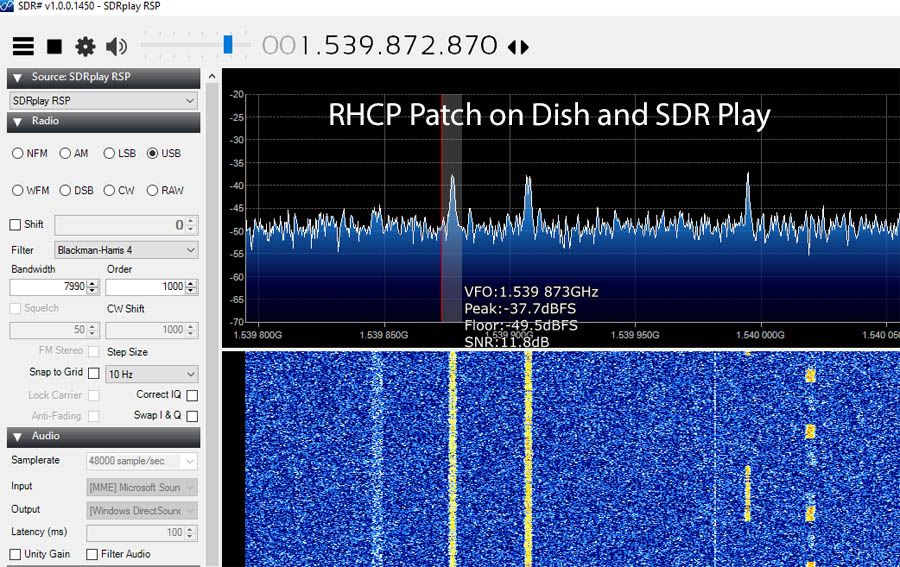Image resolution: width=900 pixels, height=567 pixels.
Task: Open the Output Windows DirectSound dropdown
Action: coord(142,510)
